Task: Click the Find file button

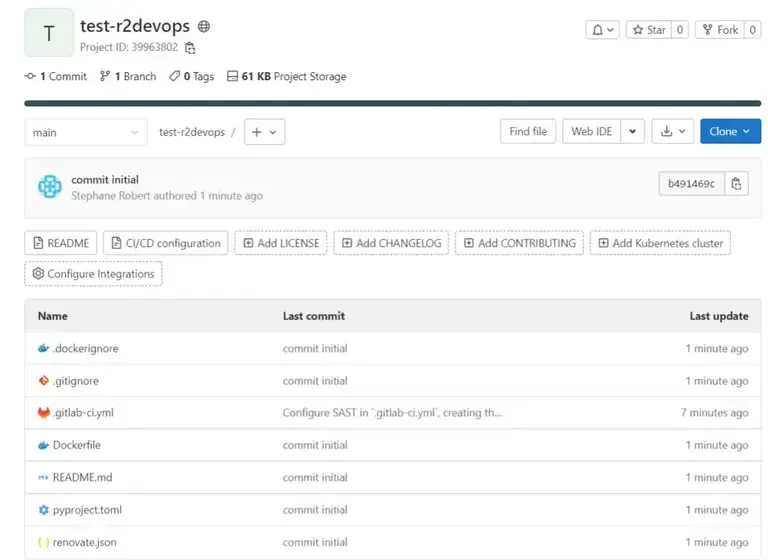Action: click(528, 131)
